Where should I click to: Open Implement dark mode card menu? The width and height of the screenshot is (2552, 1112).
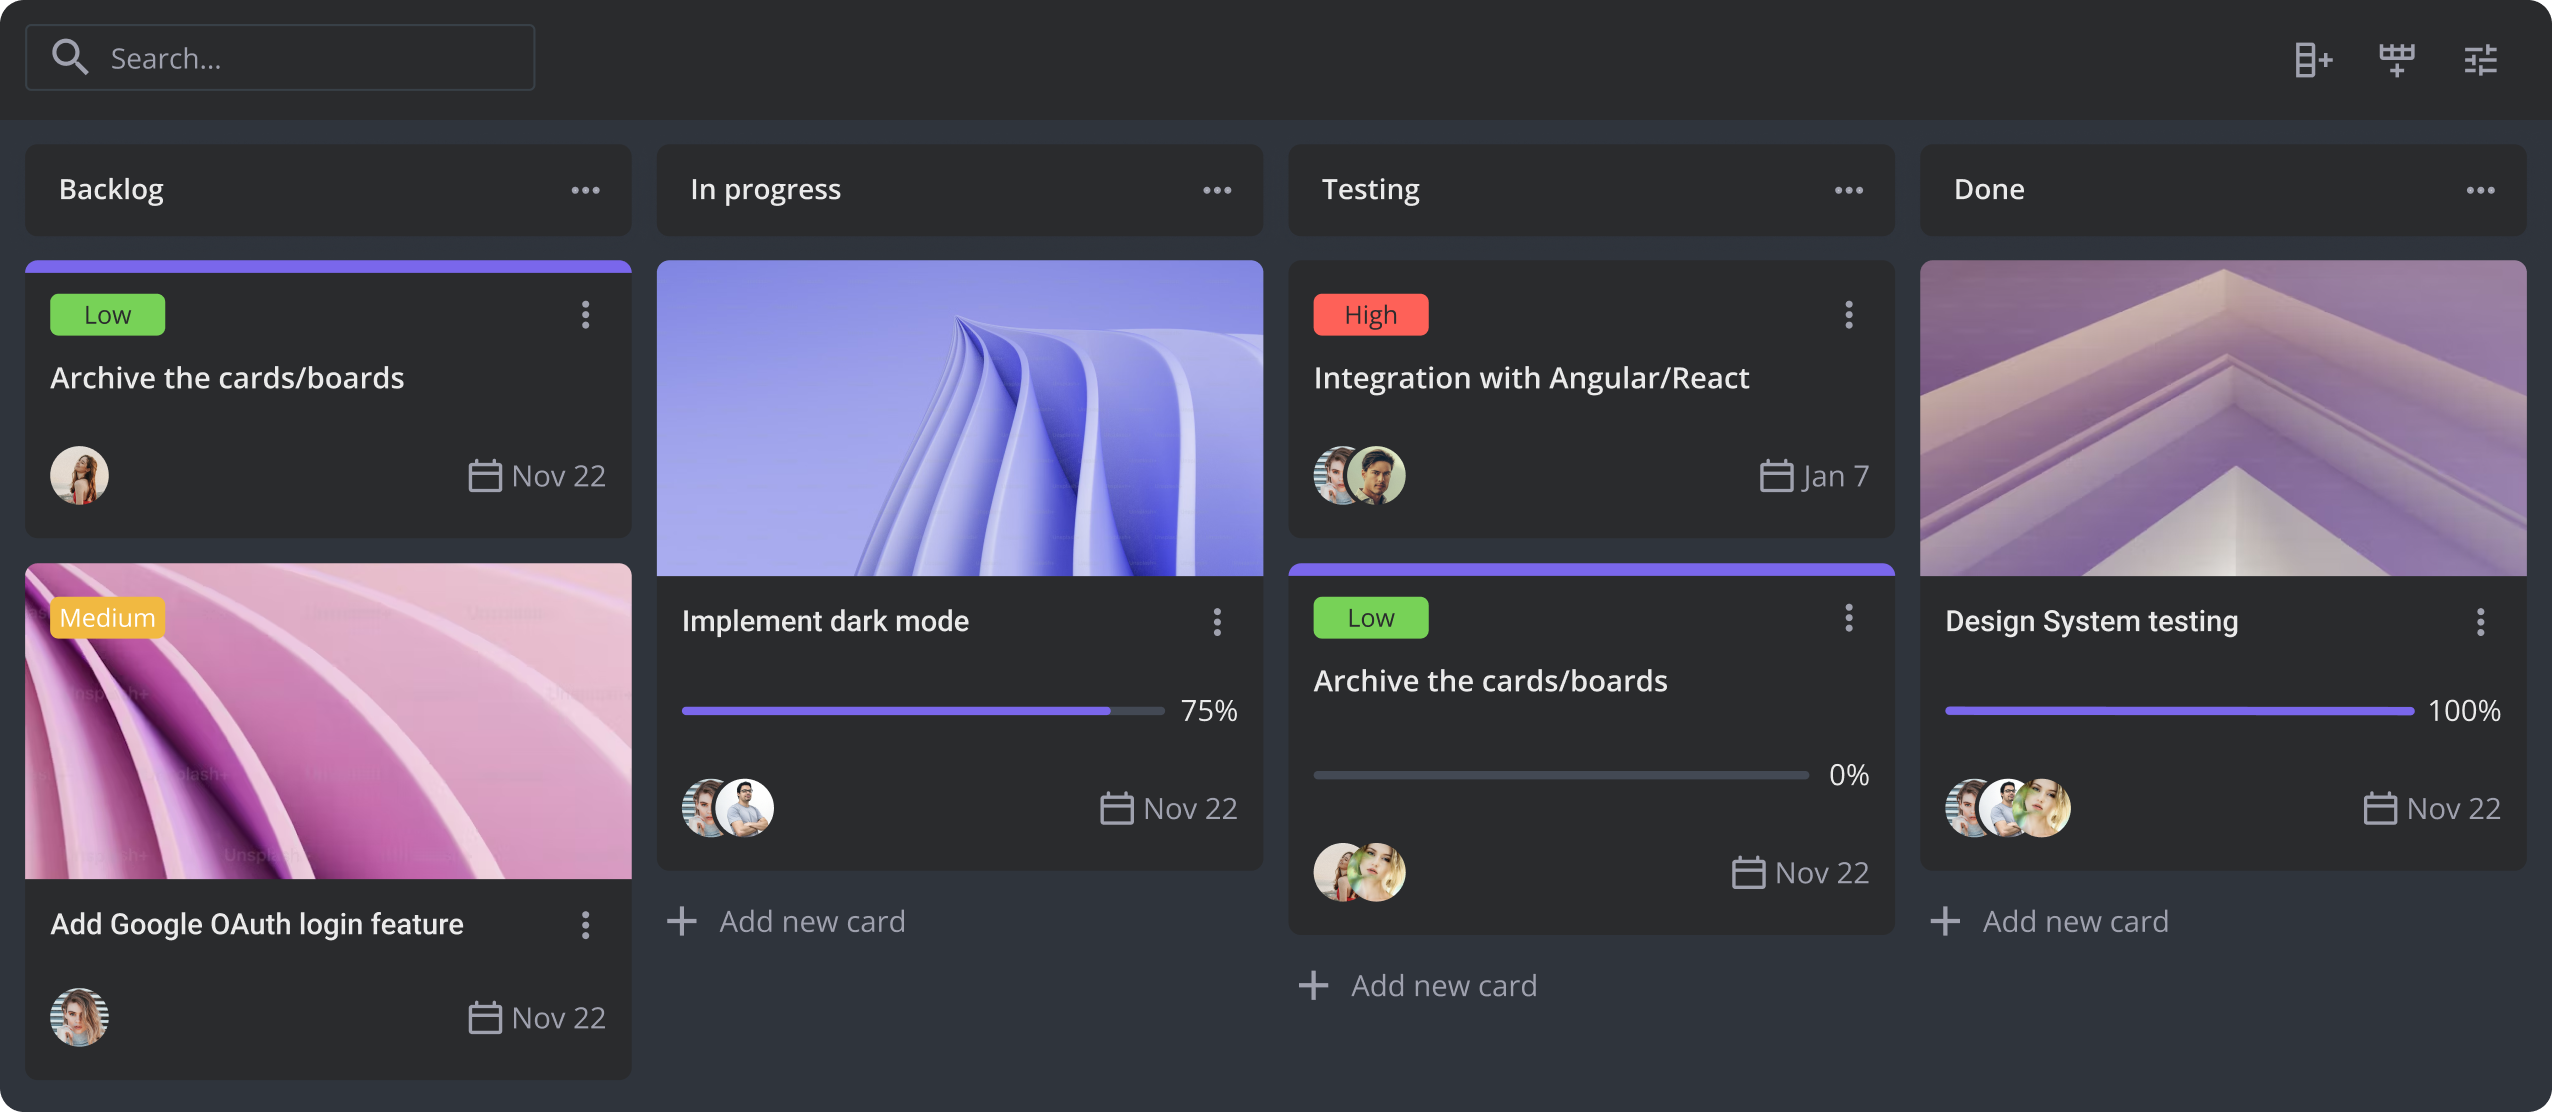[1217, 622]
